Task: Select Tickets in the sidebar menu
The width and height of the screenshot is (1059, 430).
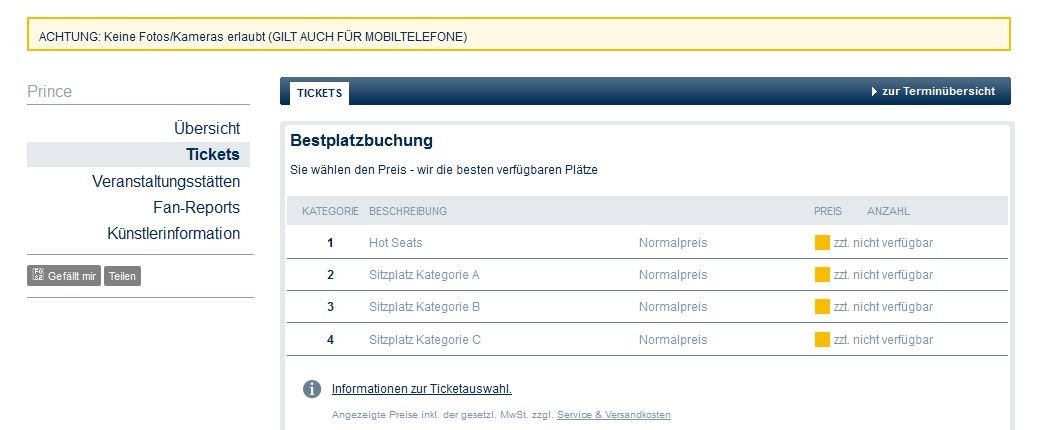Action: click(x=213, y=155)
